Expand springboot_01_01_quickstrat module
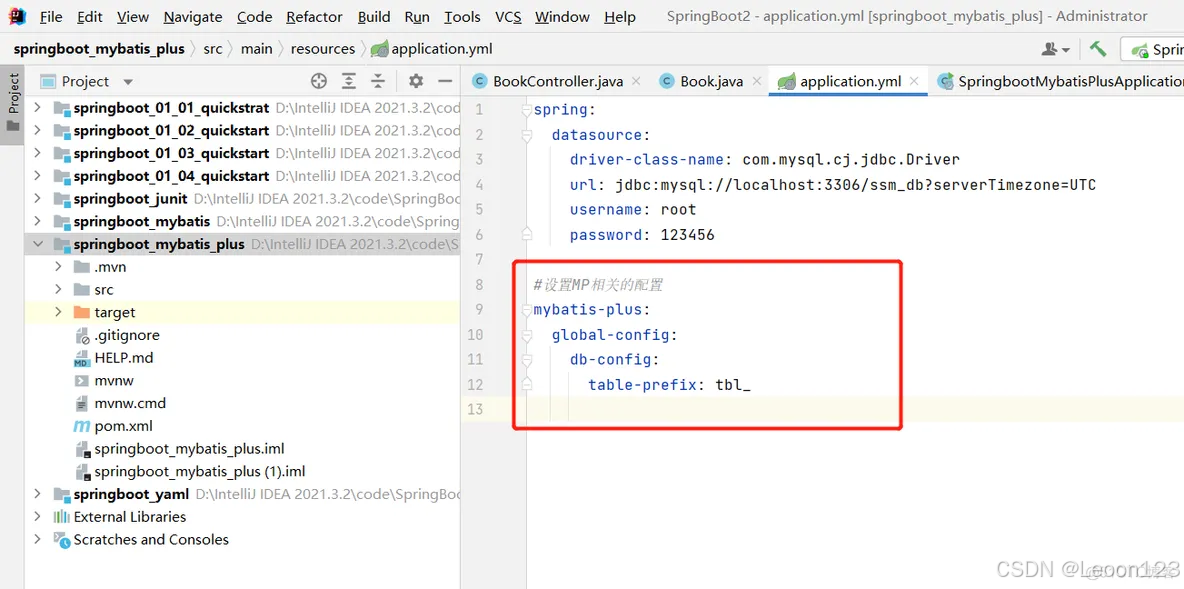The width and height of the screenshot is (1184, 589). [38, 108]
